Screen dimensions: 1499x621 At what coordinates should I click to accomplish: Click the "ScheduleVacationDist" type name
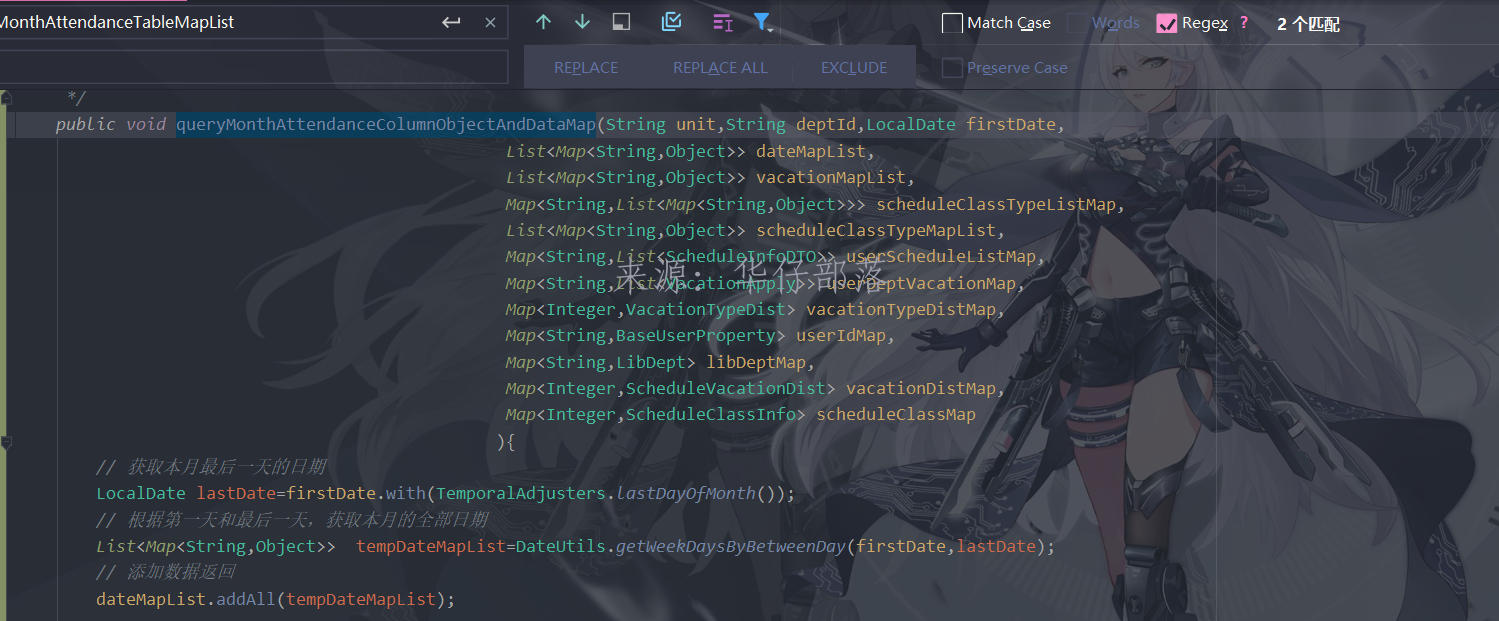tap(726, 388)
